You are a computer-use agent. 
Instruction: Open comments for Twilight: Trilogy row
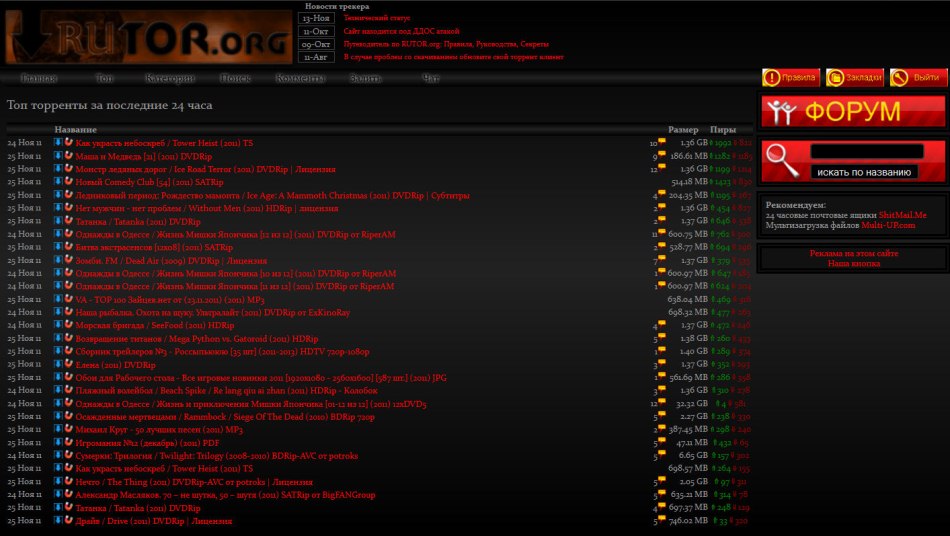pos(662,454)
